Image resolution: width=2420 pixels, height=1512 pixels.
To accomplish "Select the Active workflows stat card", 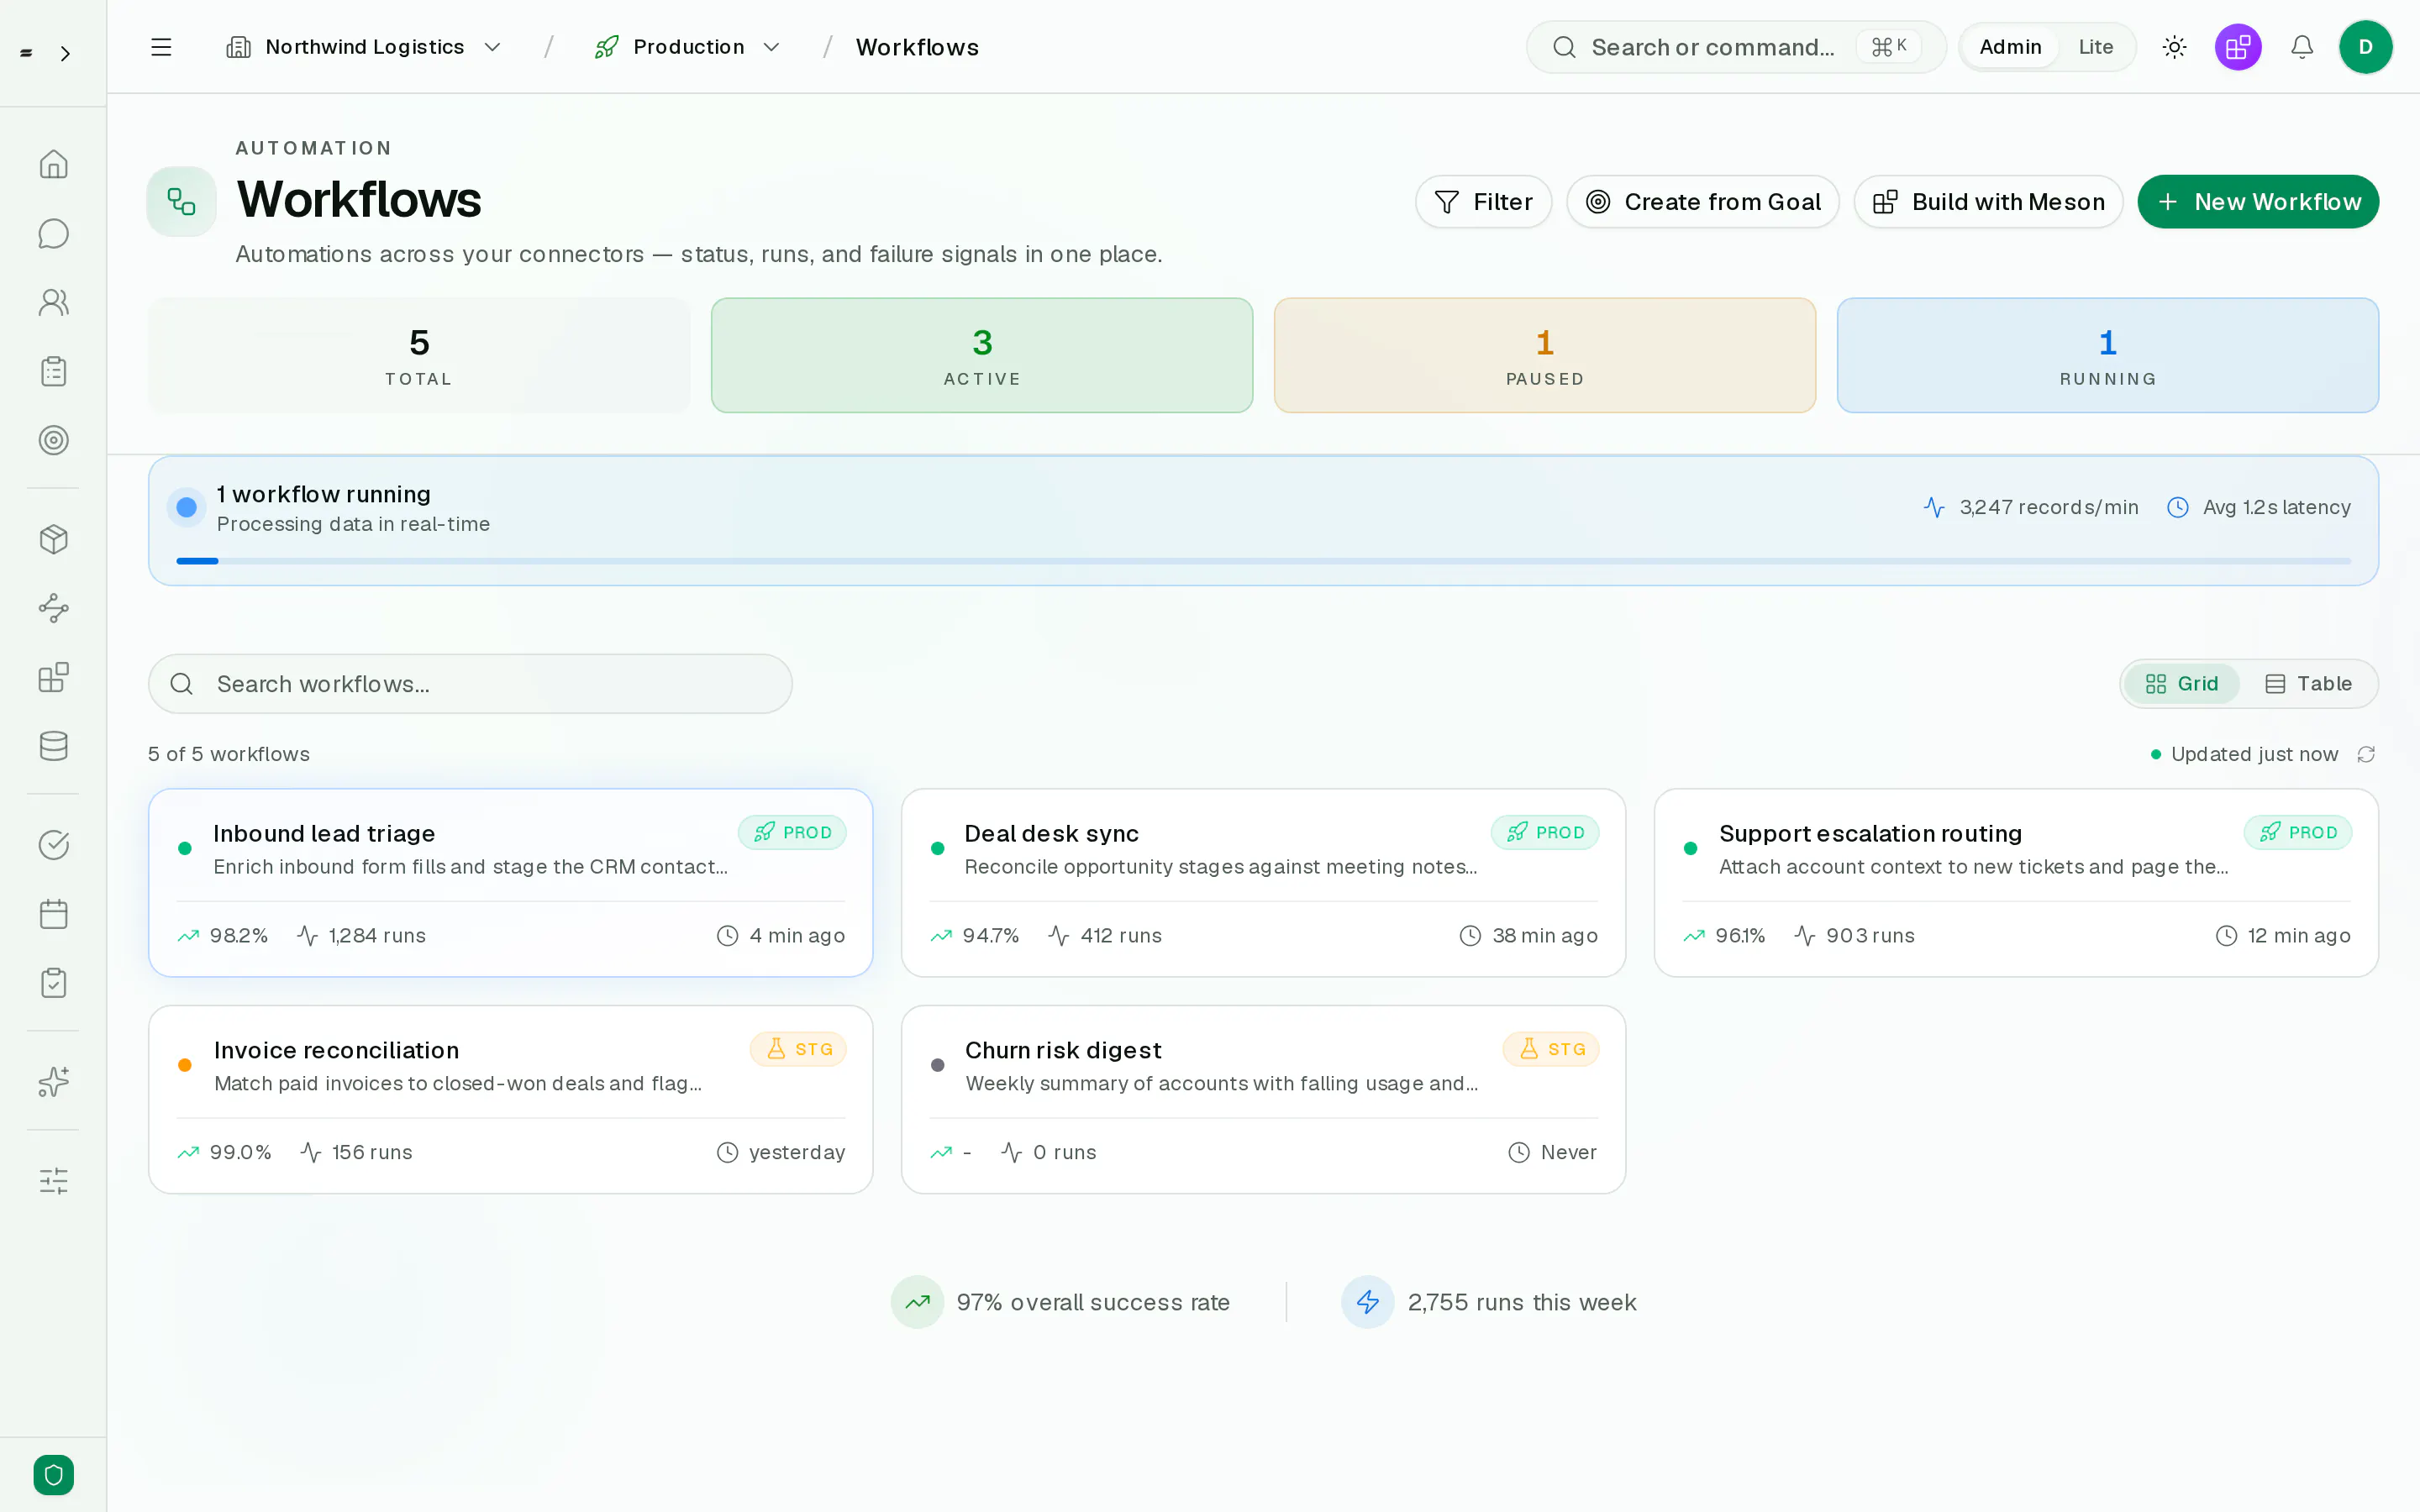I will click(982, 355).
